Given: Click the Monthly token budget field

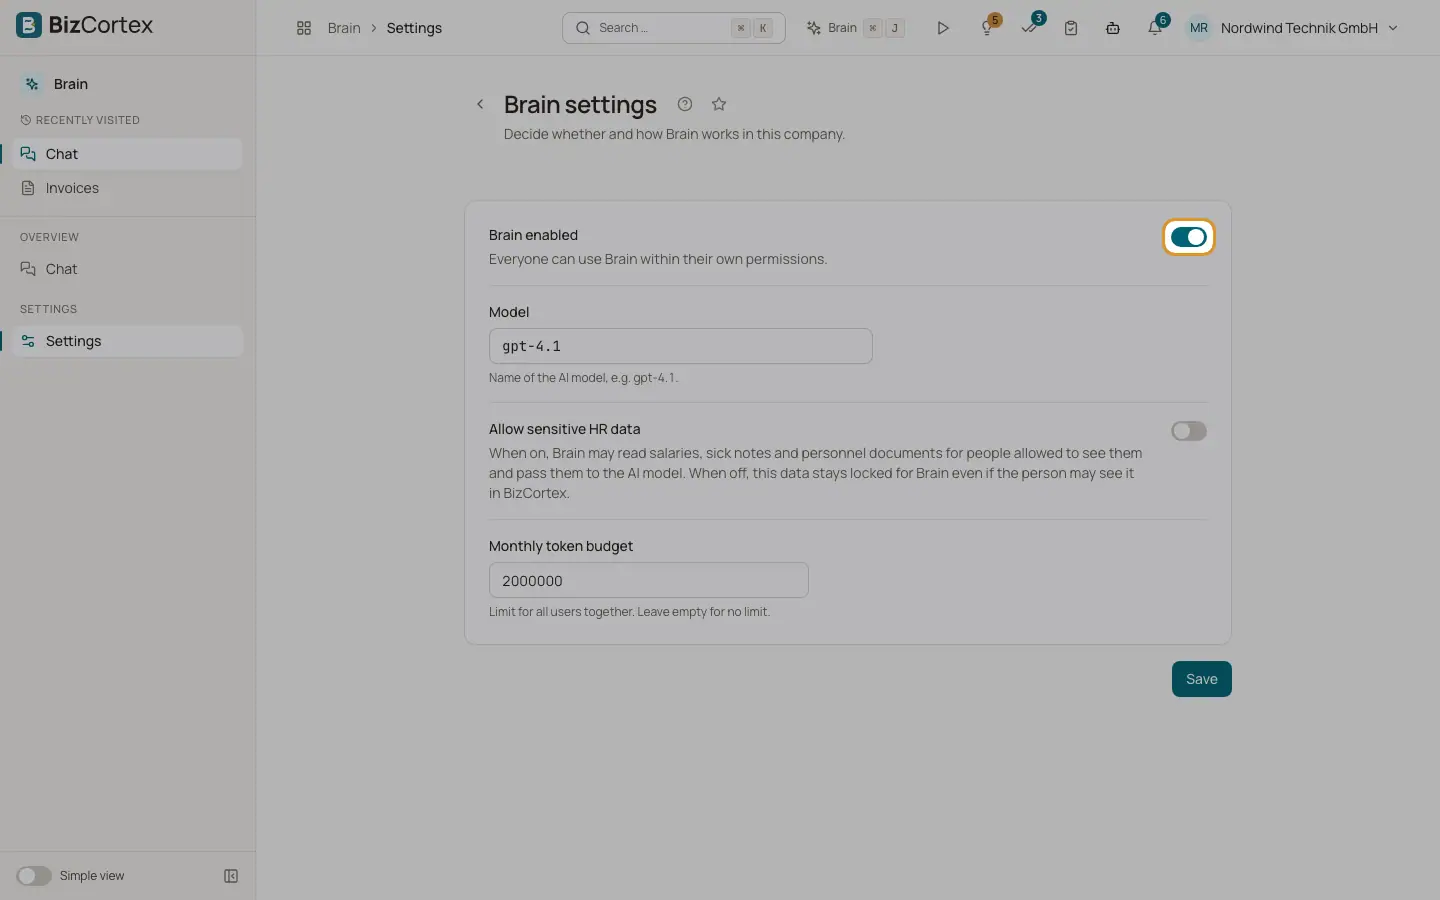Looking at the screenshot, I should pos(649,580).
